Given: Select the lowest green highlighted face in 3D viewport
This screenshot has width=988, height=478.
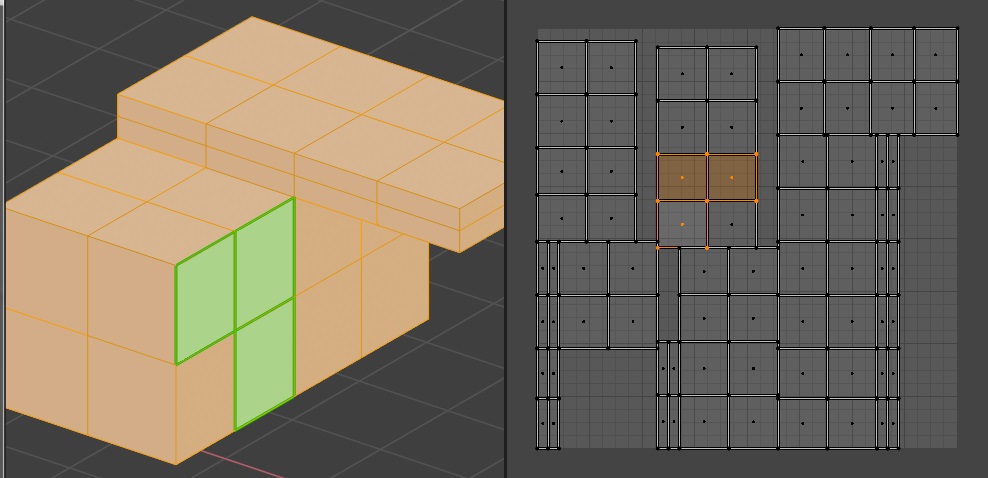Looking at the screenshot, I should coord(265,363).
